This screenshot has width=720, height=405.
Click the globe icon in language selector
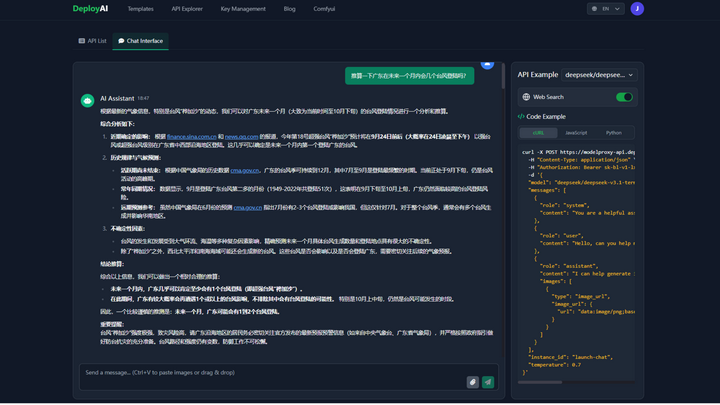coord(594,9)
